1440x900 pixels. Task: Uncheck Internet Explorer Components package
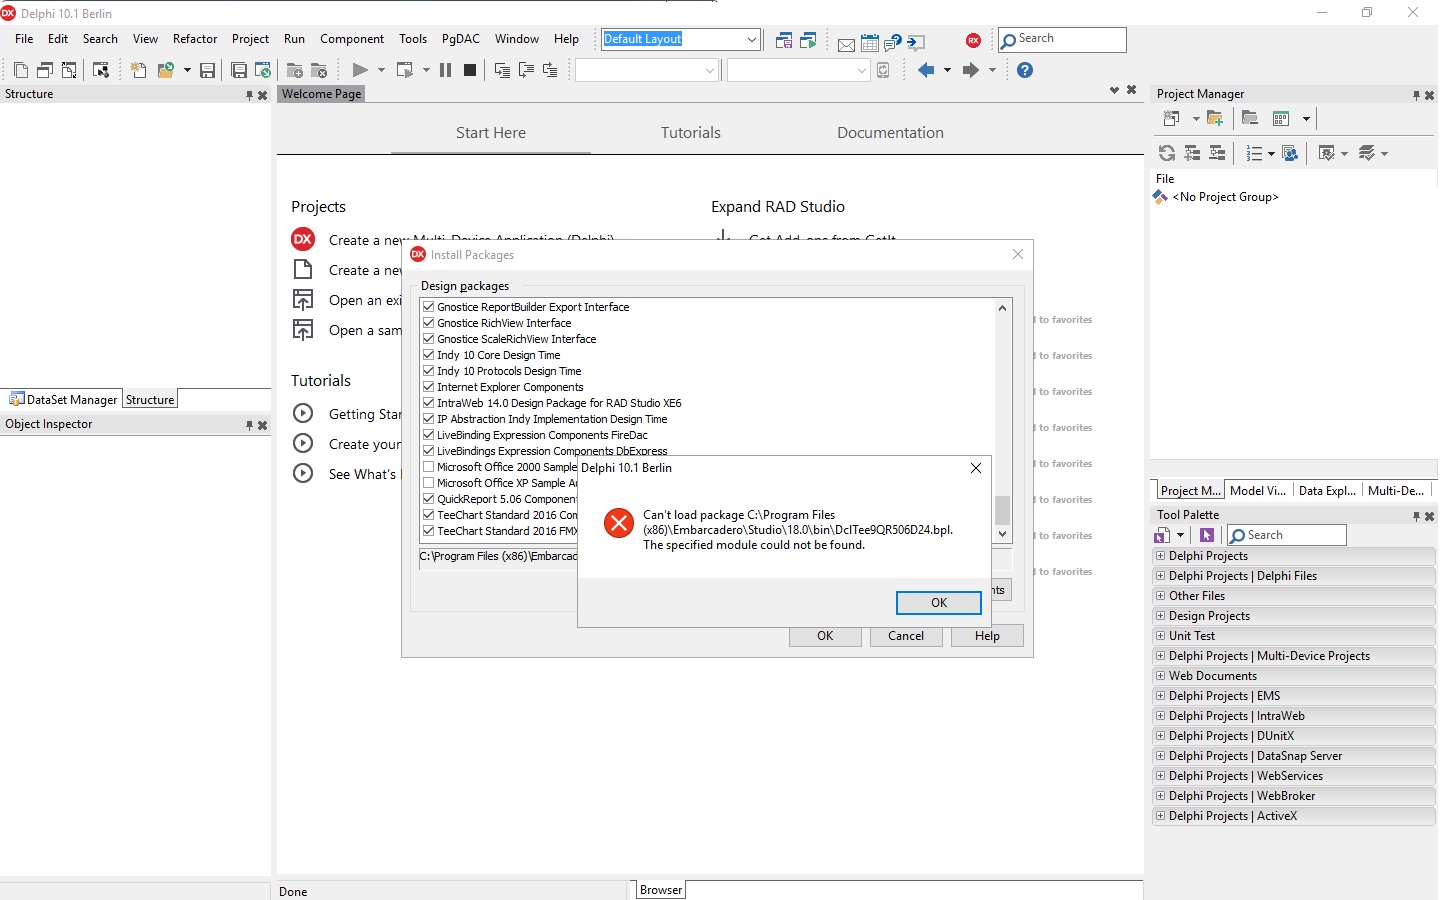tap(428, 387)
